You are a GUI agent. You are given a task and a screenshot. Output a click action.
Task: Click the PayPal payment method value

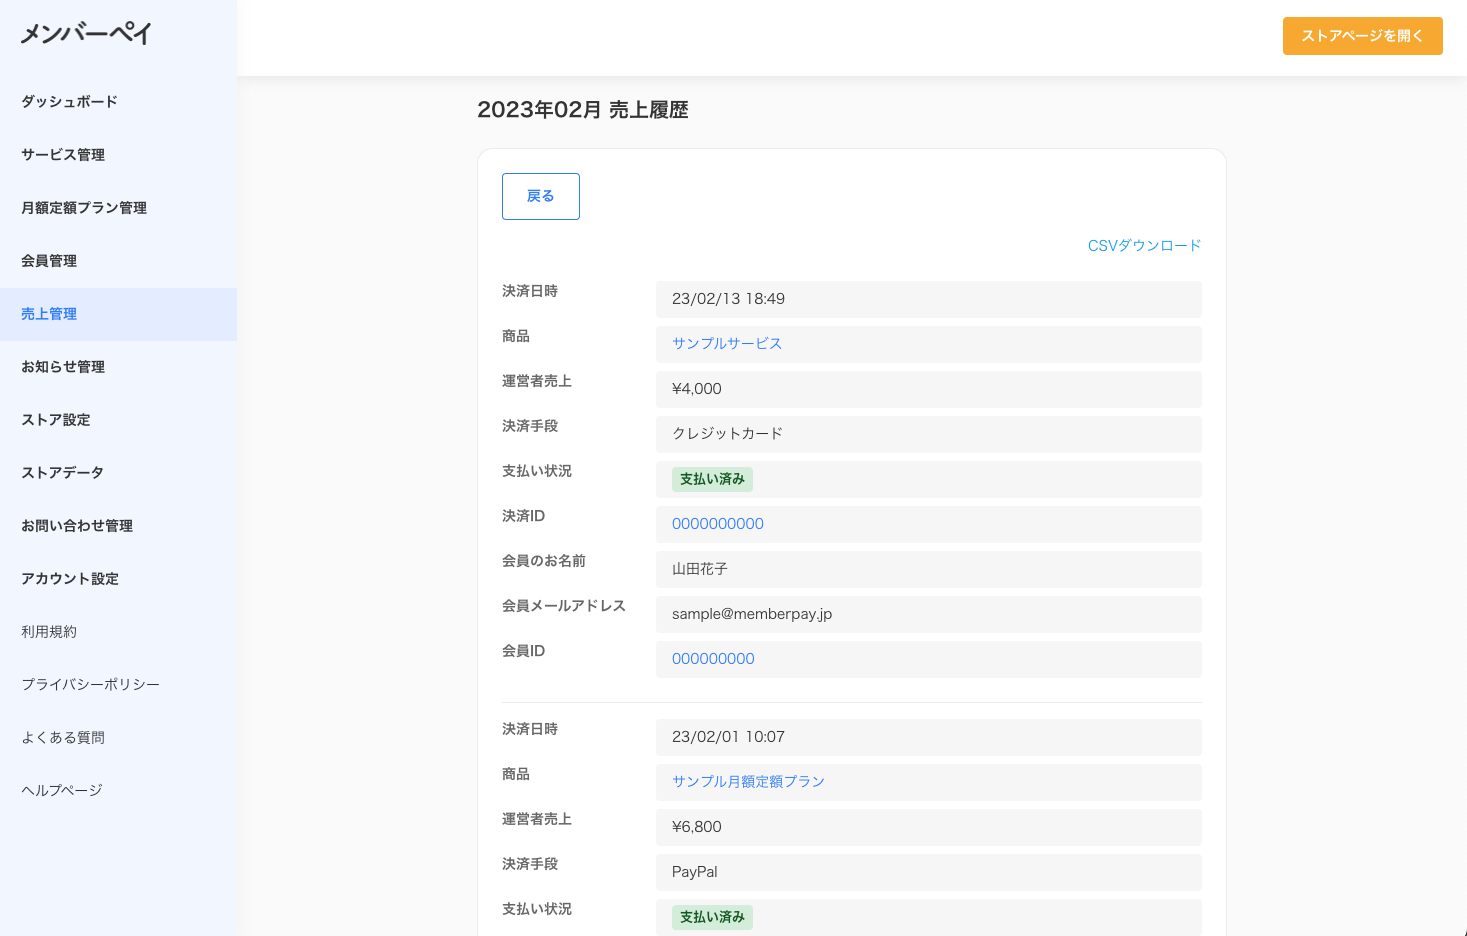[x=695, y=872]
